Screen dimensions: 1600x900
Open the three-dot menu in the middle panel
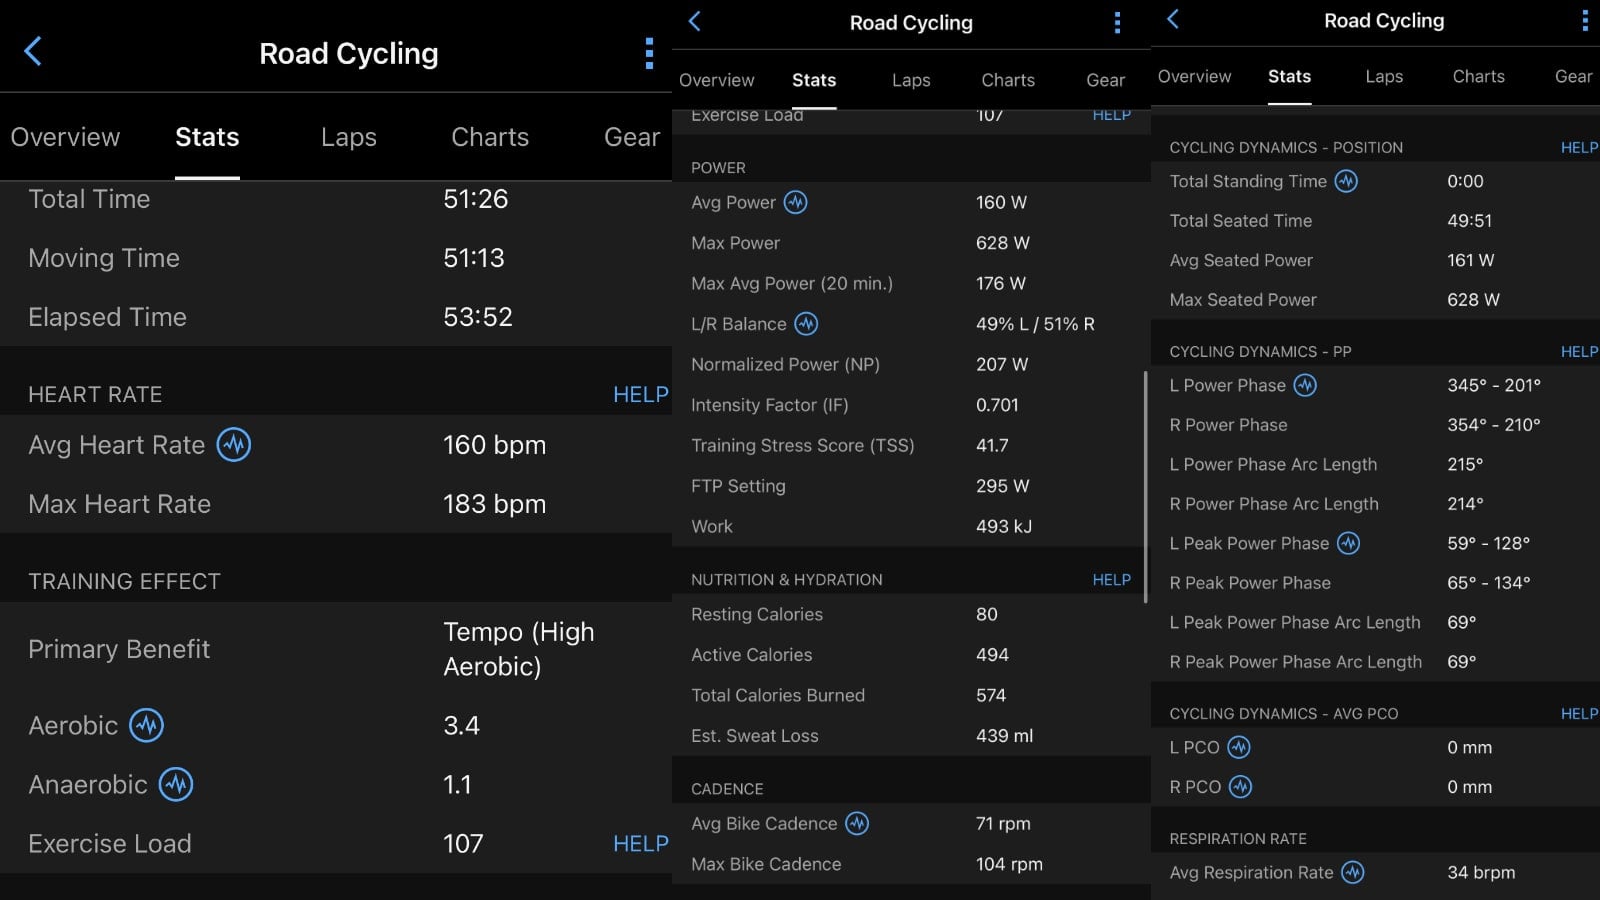point(1117,23)
